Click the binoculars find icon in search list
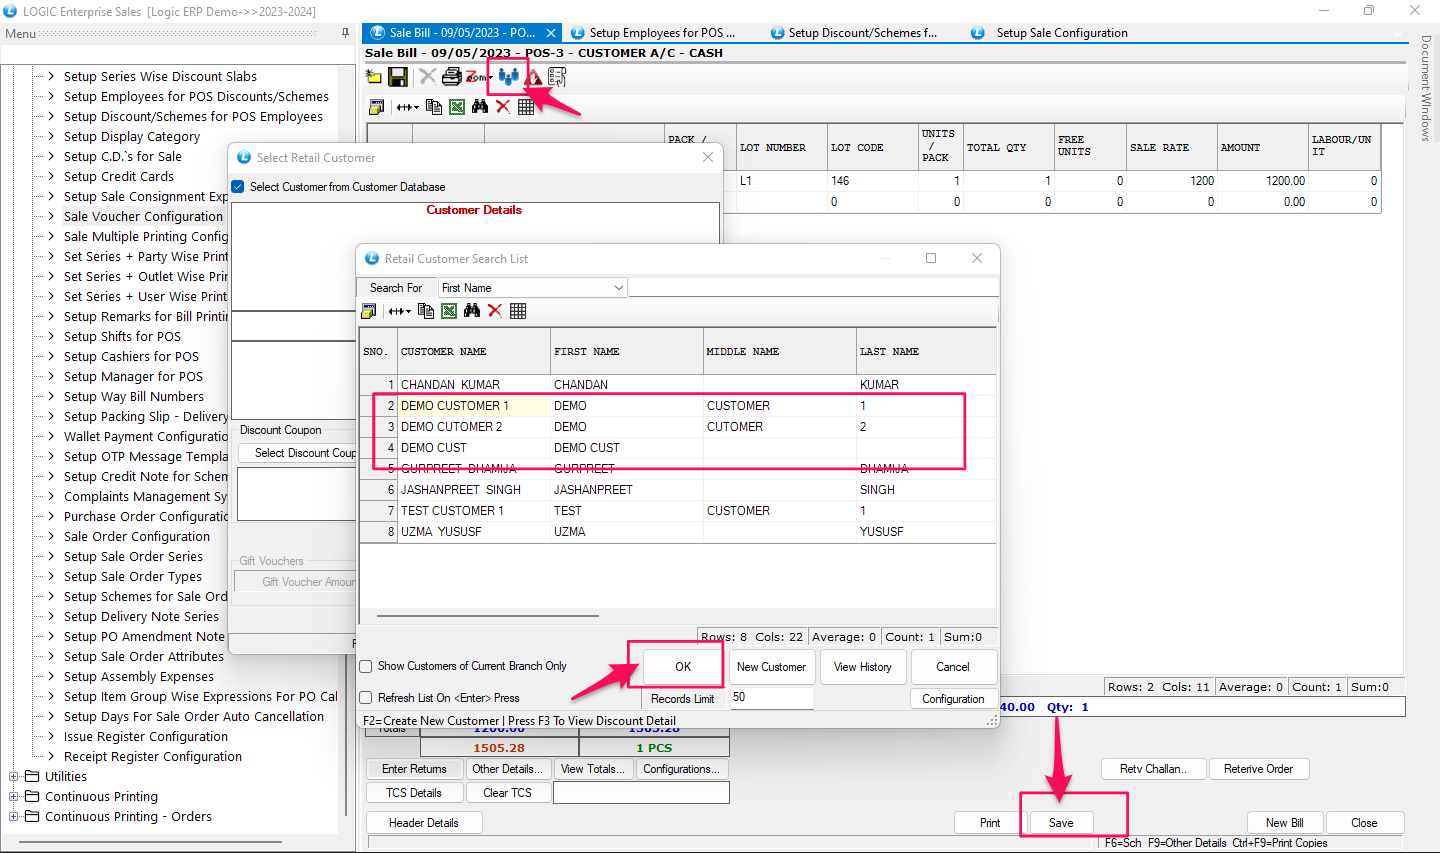This screenshot has width=1440, height=853. (x=472, y=311)
